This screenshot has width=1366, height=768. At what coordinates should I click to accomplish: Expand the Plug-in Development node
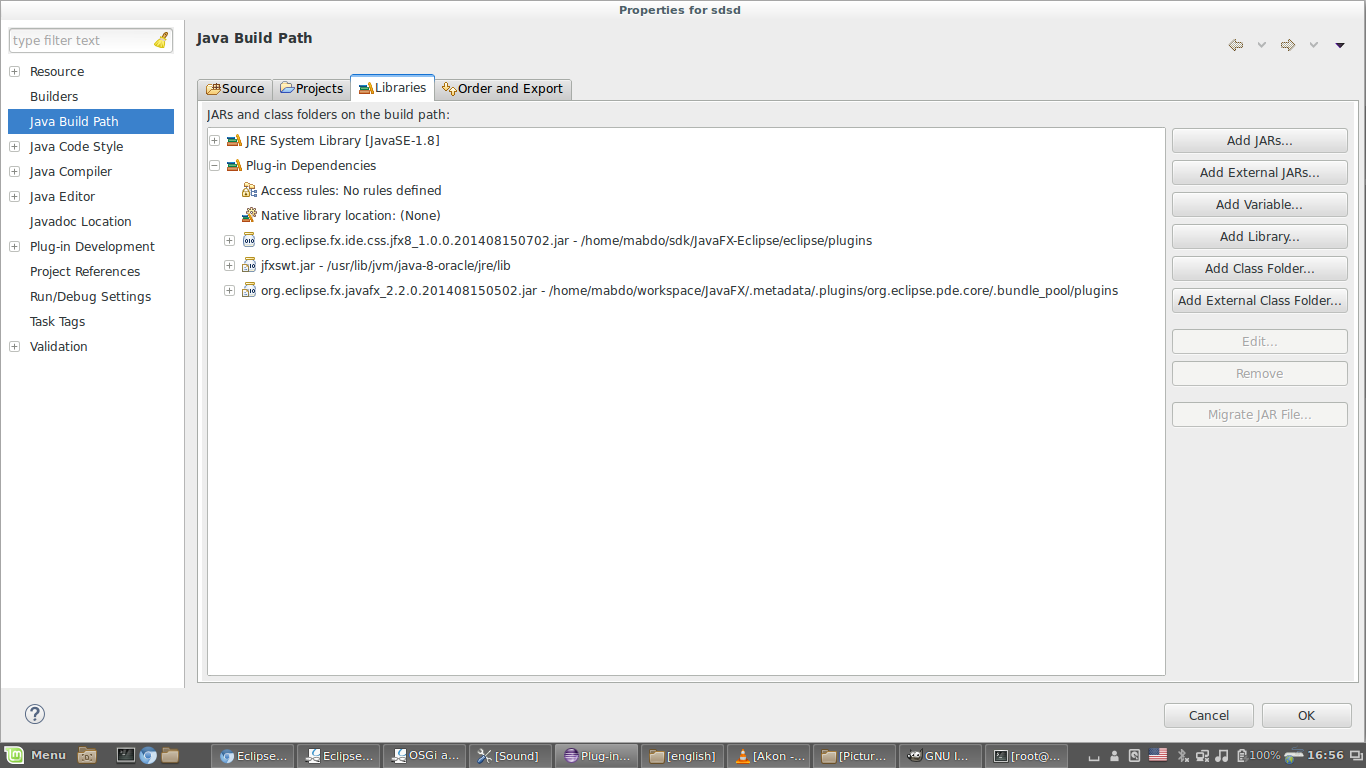[x=14, y=247]
